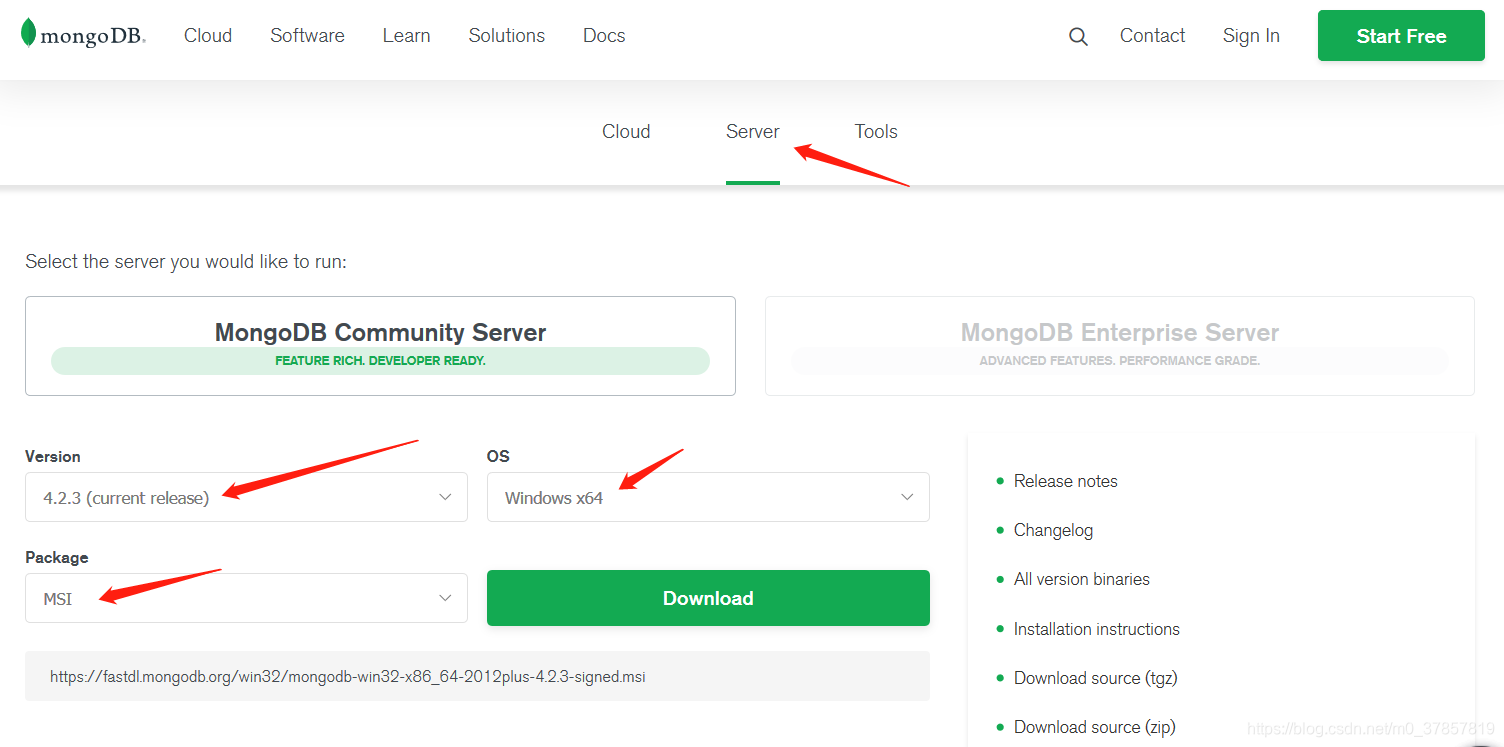Click the Version field label

click(53, 456)
